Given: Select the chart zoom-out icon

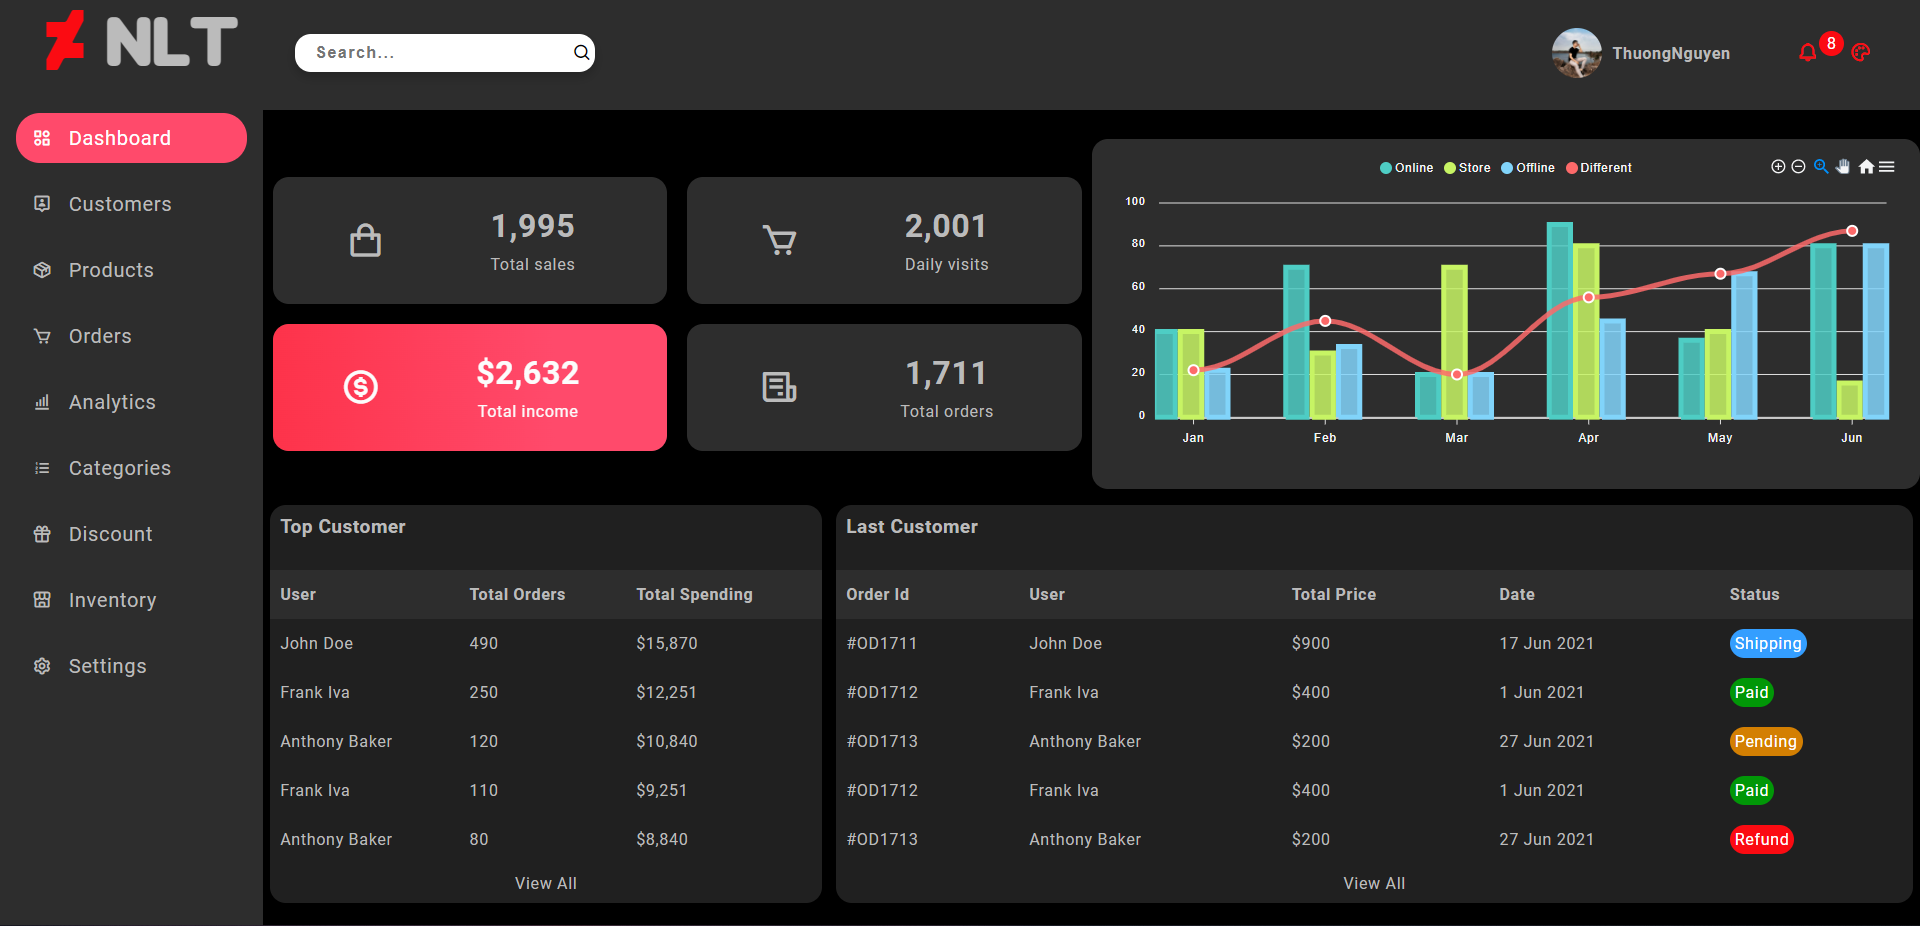Looking at the screenshot, I should [1798, 167].
